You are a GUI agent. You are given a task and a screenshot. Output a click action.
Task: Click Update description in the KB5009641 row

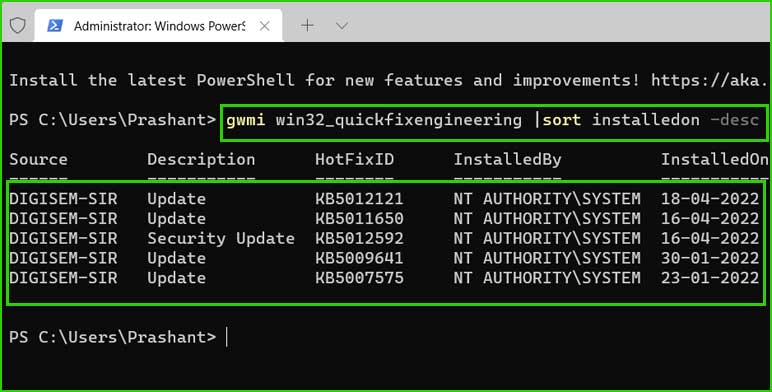coord(176,259)
